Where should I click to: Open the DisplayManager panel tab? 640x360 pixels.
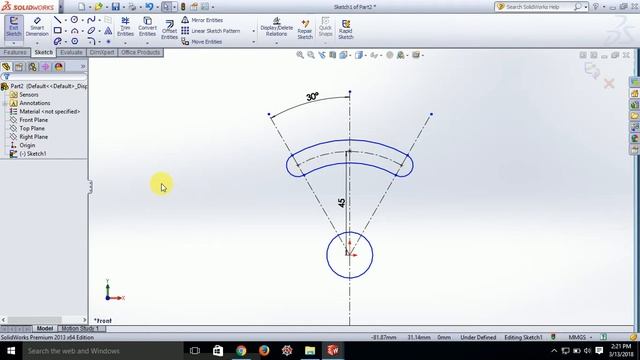click(x=58, y=67)
